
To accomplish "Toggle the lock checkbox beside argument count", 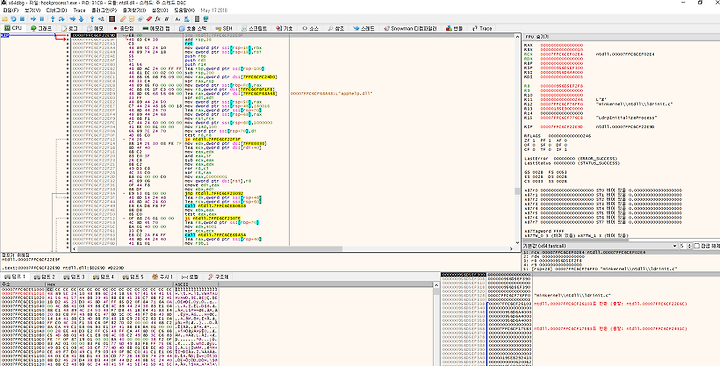I will click(x=696, y=246).
